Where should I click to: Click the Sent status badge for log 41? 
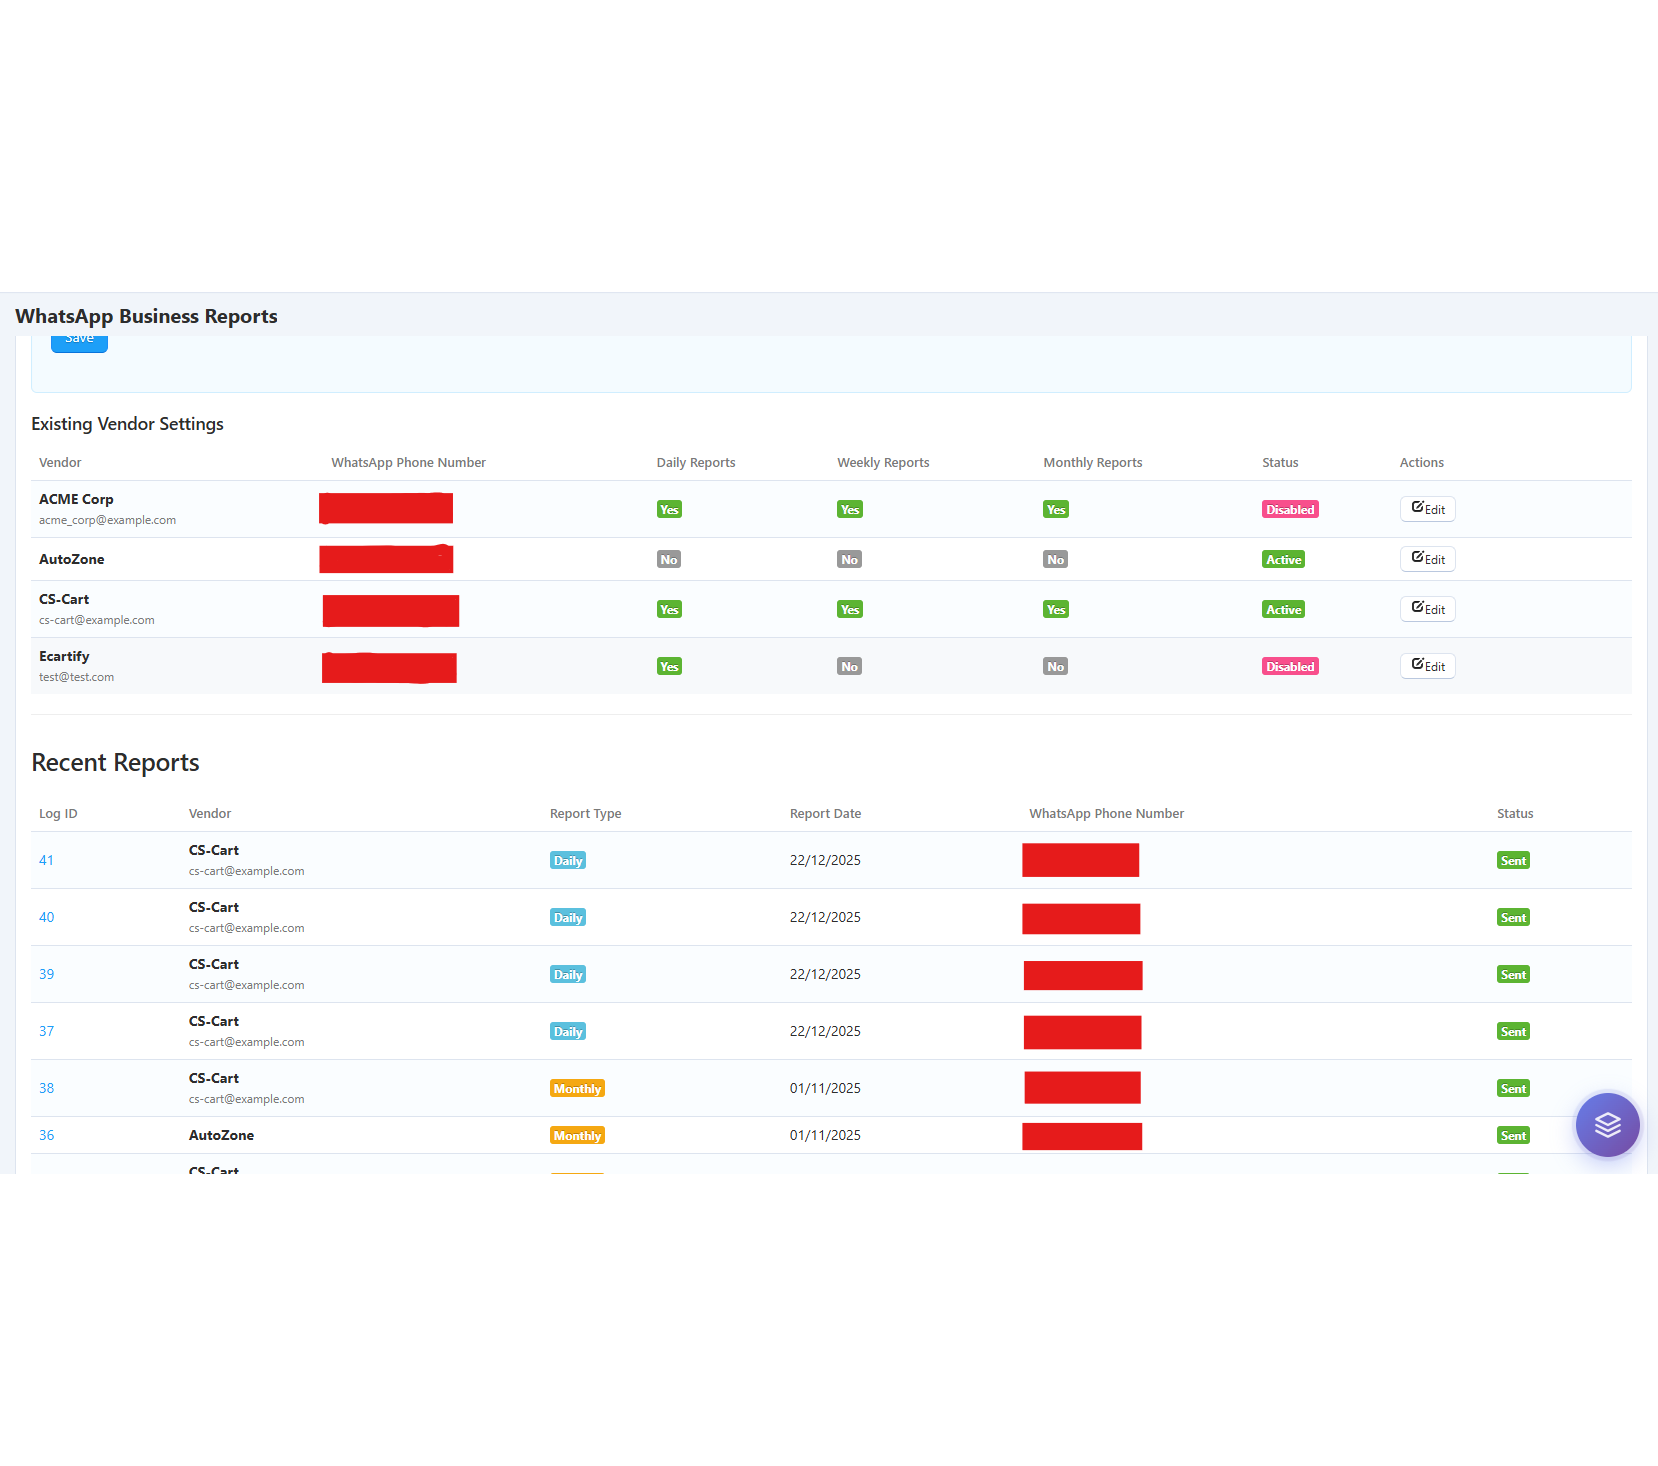1513,861
